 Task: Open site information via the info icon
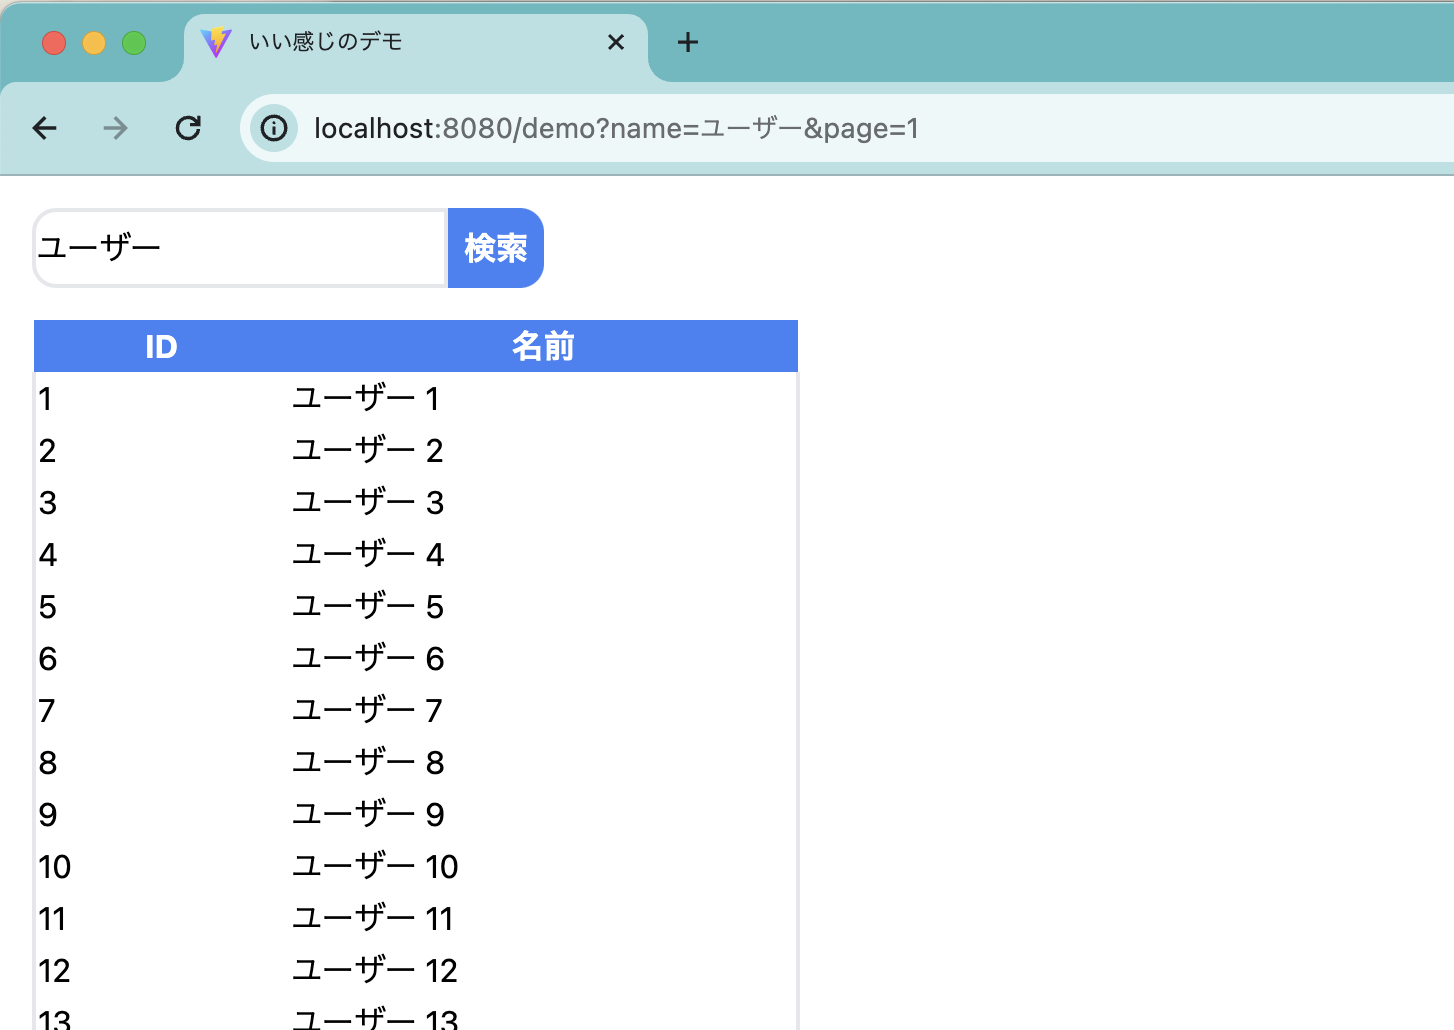[273, 128]
